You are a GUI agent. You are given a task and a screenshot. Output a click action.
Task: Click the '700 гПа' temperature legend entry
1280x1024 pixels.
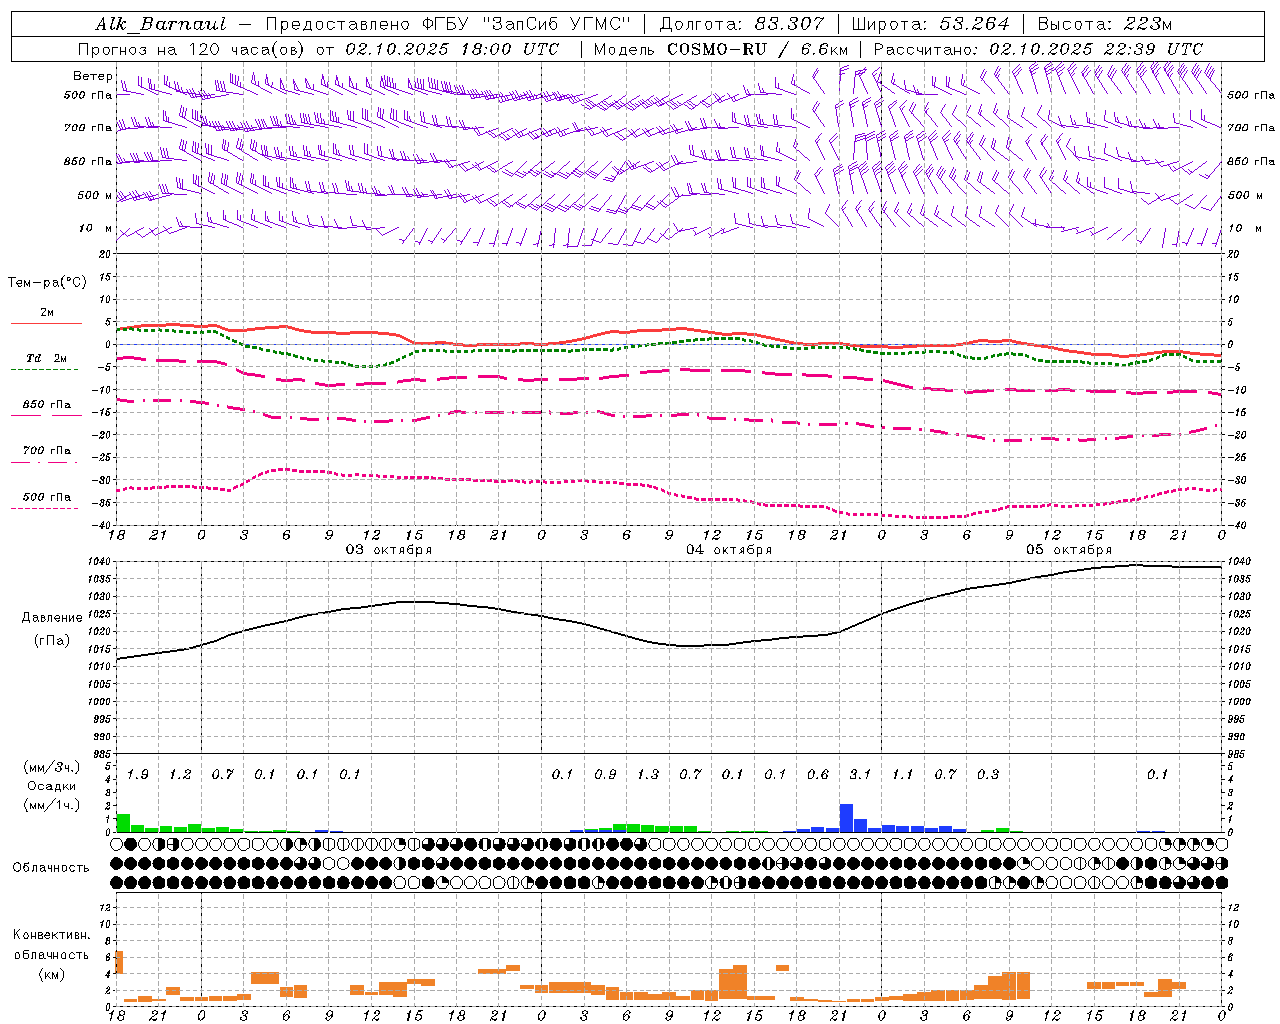47,451
